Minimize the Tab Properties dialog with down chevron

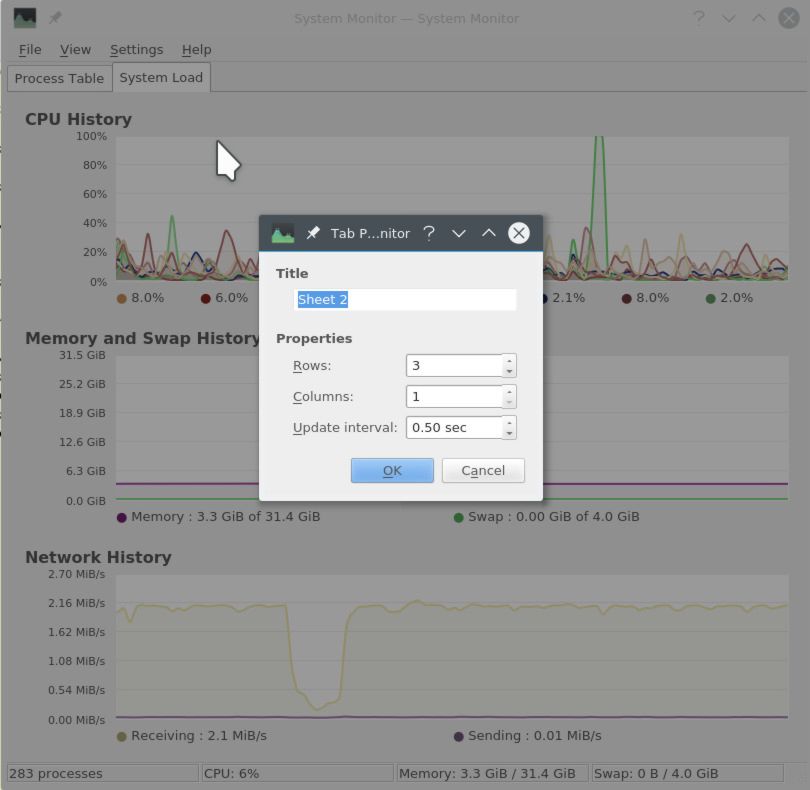point(459,234)
